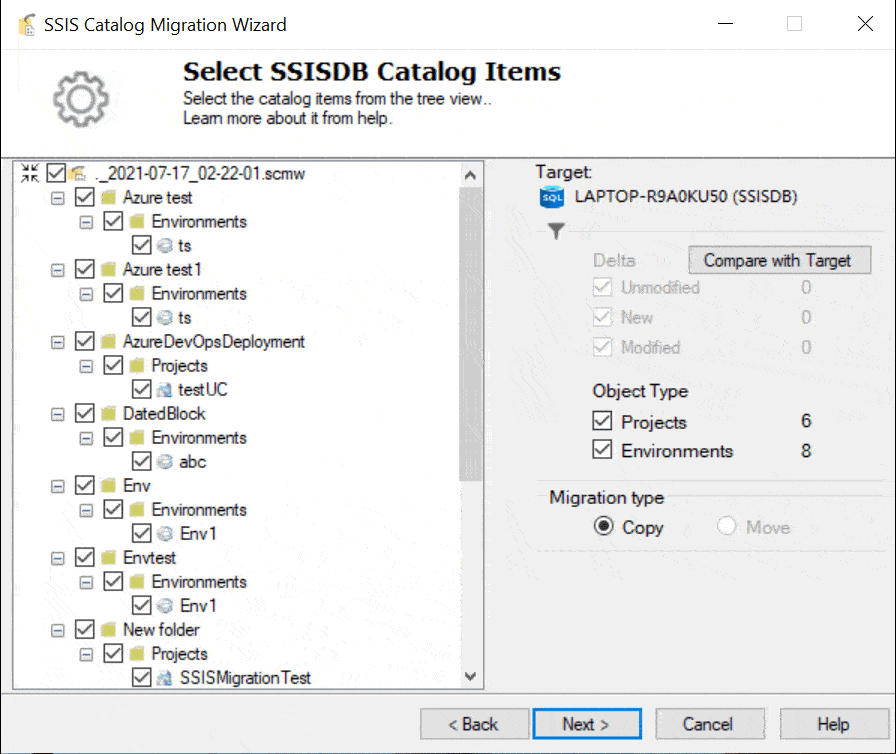Collapse Projects node under New folder

coord(86,654)
